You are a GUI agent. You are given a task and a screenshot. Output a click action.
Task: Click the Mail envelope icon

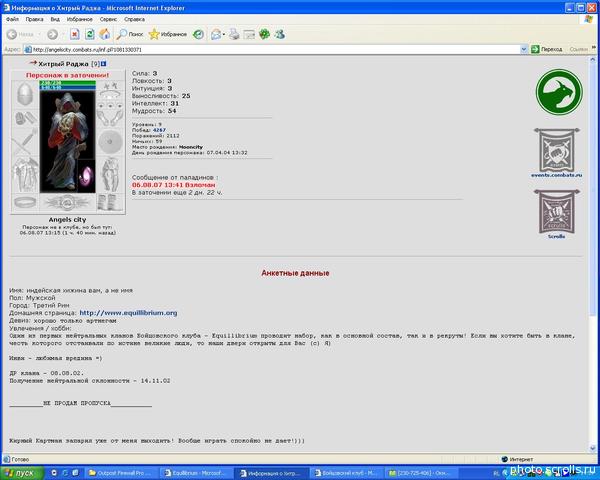click(x=216, y=34)
